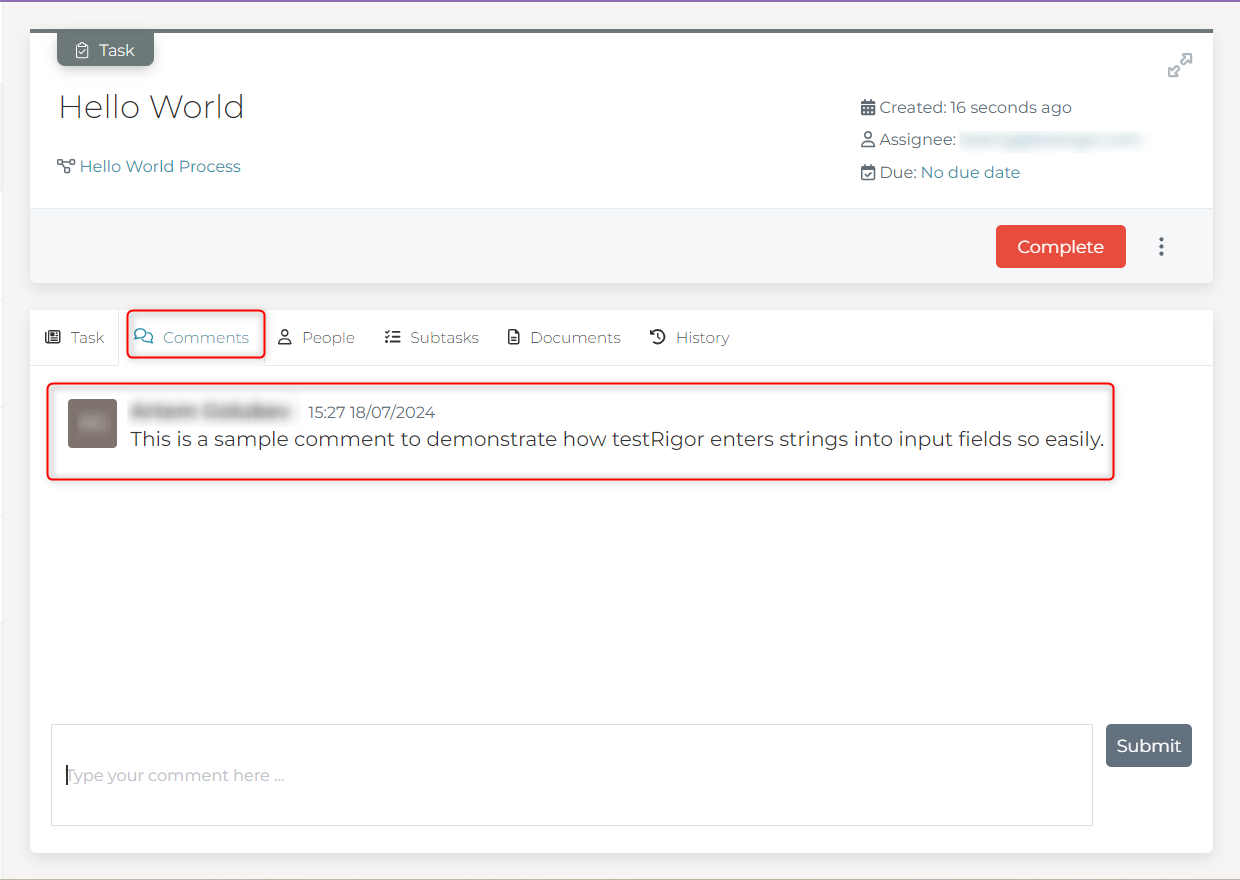Click the clipboard icon in the Task badge
This screenshot has height=880, width=1240.
tap(82, 50)
